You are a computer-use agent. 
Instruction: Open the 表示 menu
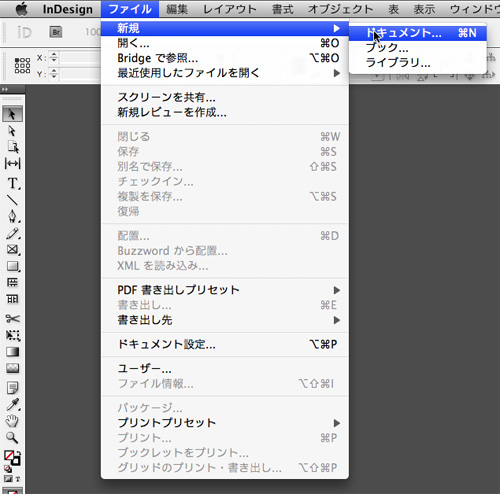point(424,9)
